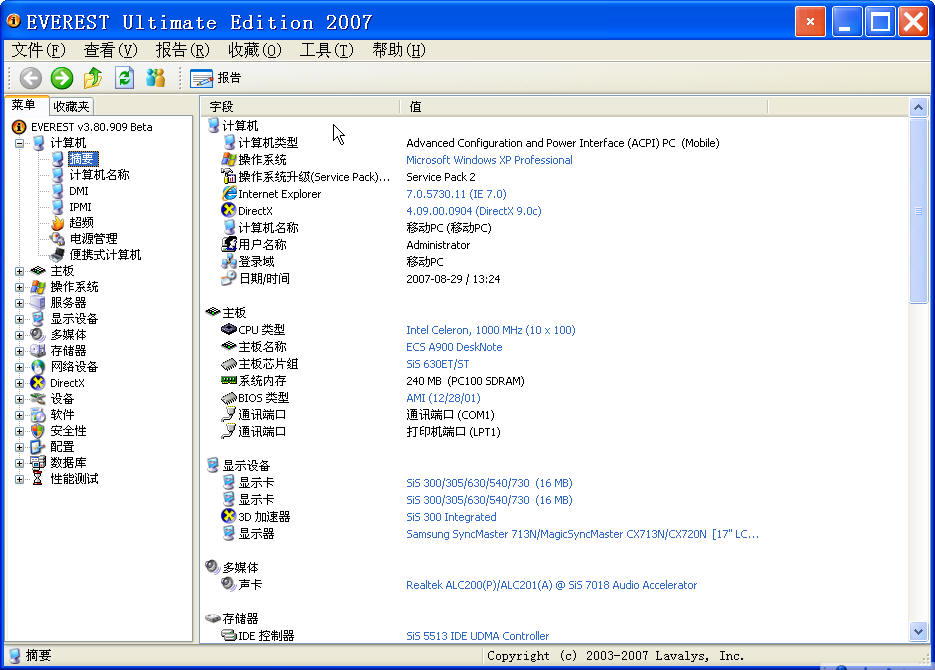Expand the 安全性 tree node
Screen dimensions: 935x670
pyautogui.click(x=19, y=431)
